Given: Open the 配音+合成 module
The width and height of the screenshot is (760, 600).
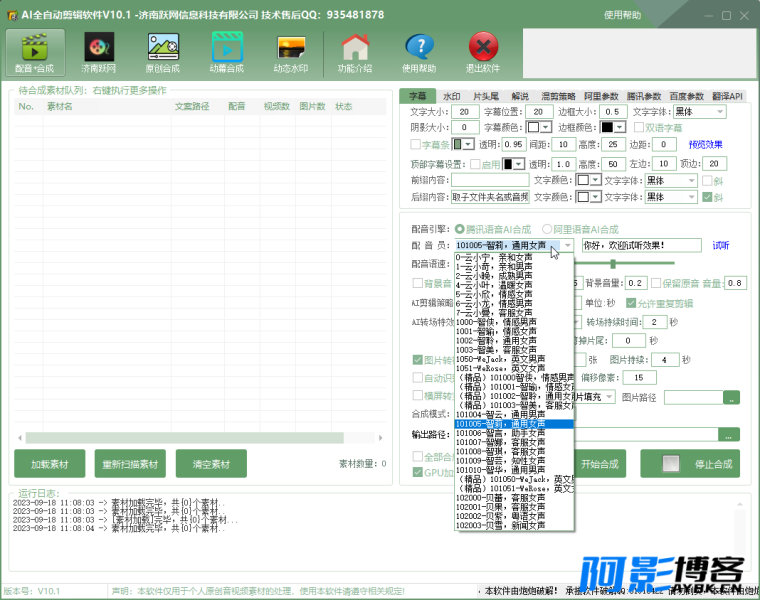Looking at the screenshot, I should (35, 52).
